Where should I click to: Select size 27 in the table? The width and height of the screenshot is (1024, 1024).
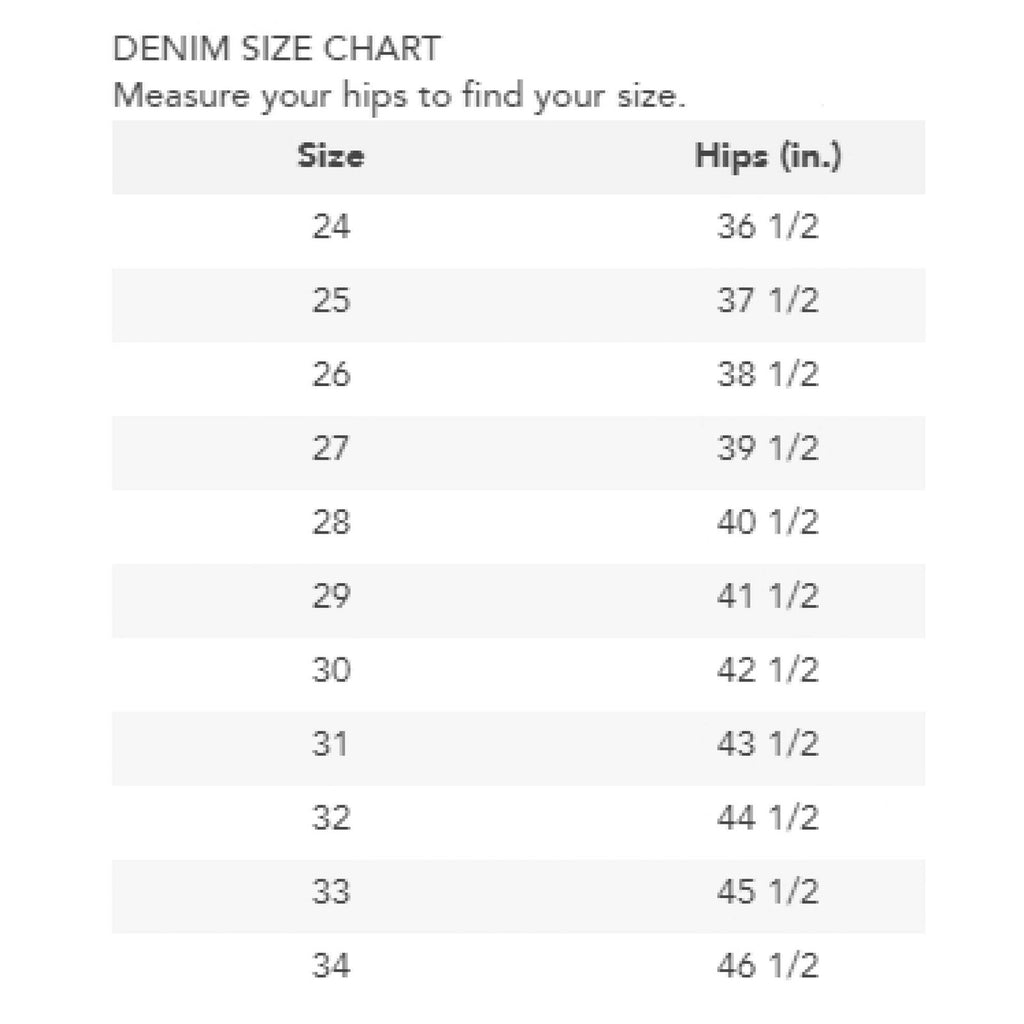coord(331,449)
